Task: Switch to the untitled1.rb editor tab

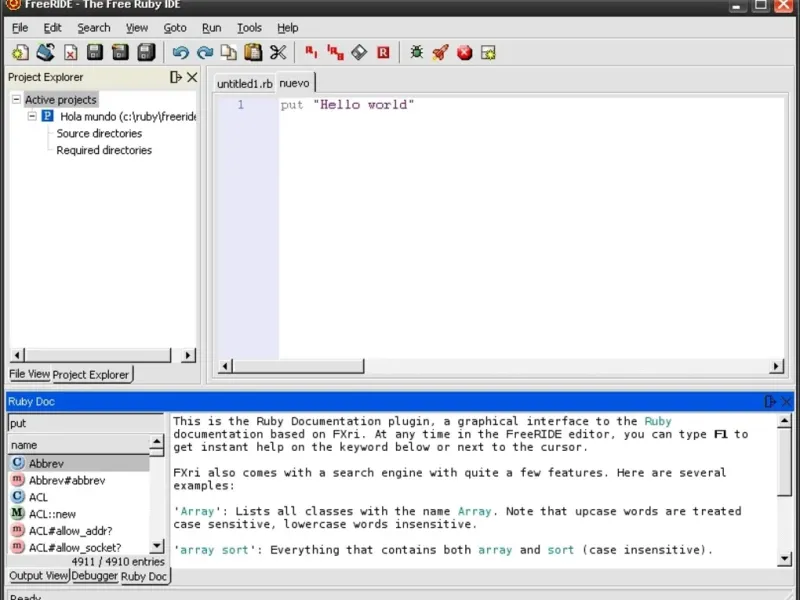Action: pyautogui.click(x=244, y=83)
